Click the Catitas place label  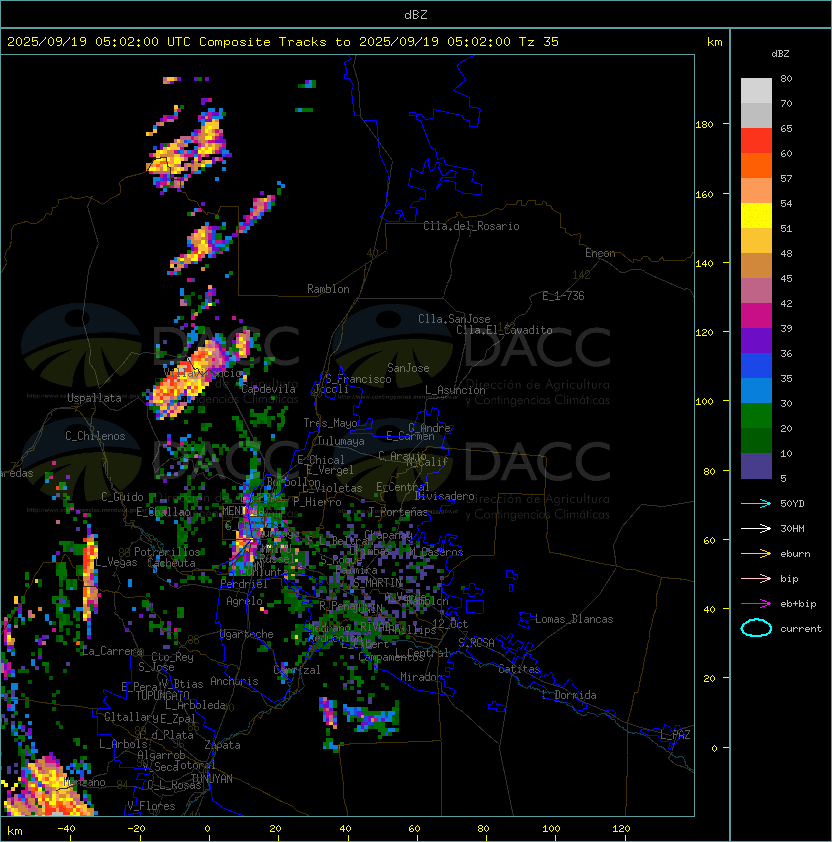[x=519, y=669]
